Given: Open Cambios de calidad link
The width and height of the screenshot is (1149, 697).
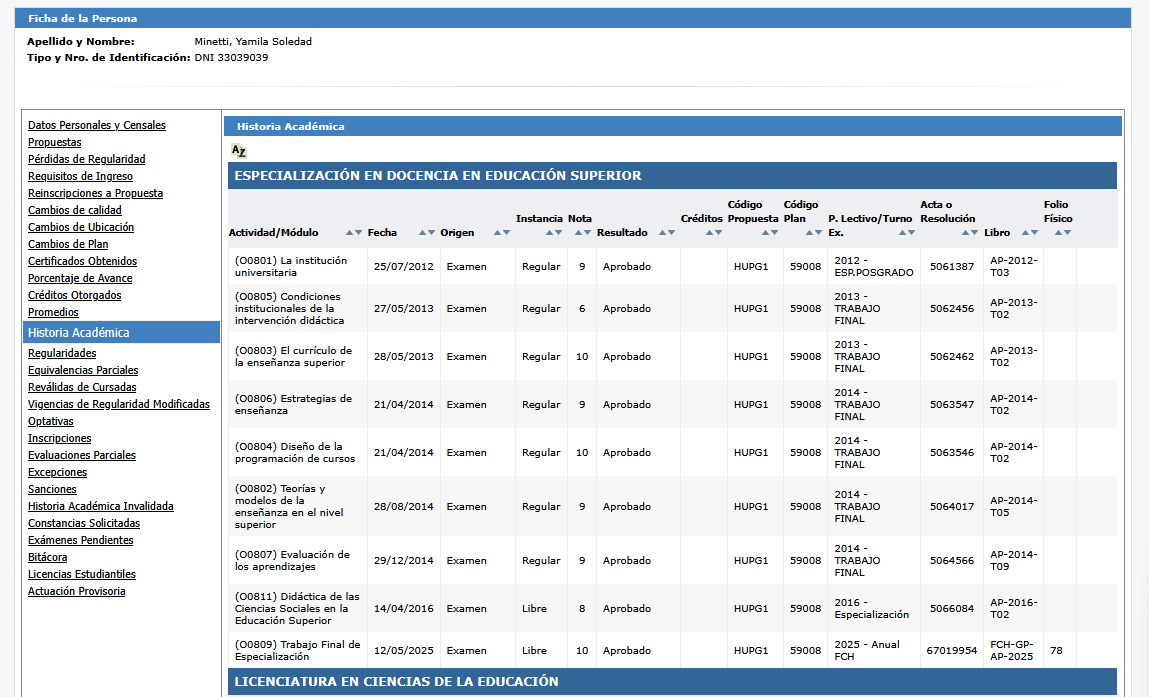Looking at the screenshot, I should pos(75,210).
